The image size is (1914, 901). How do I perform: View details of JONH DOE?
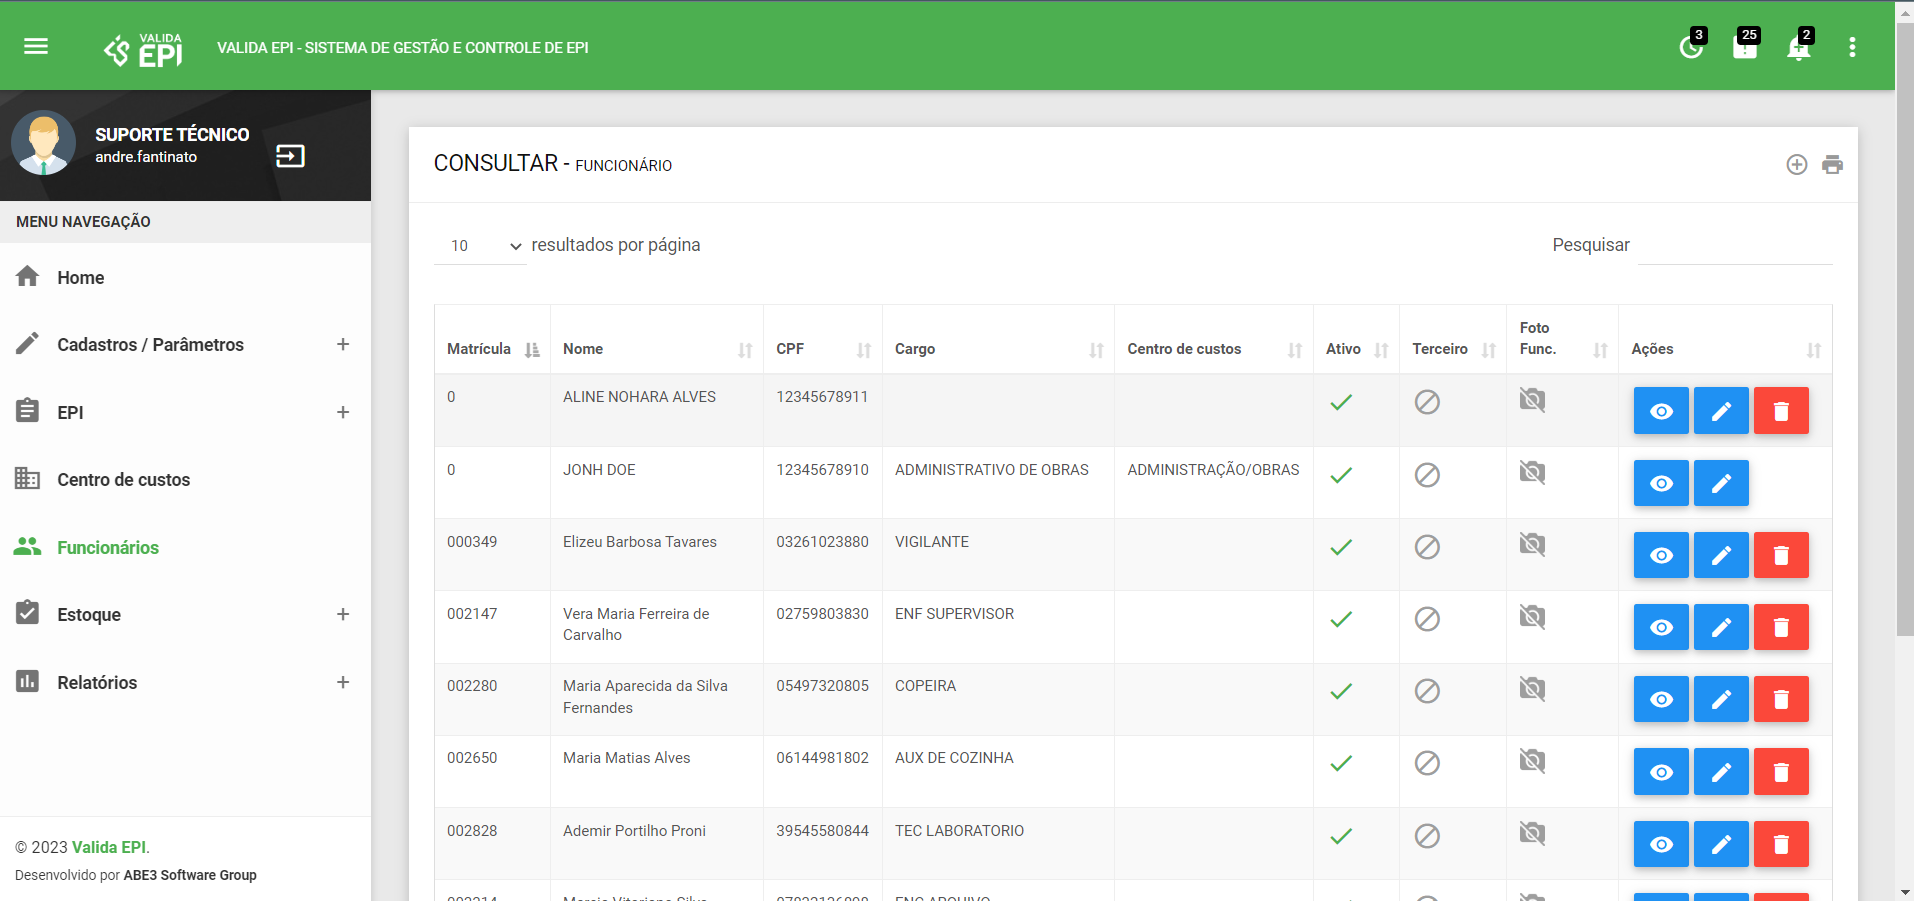point(1661,483)
